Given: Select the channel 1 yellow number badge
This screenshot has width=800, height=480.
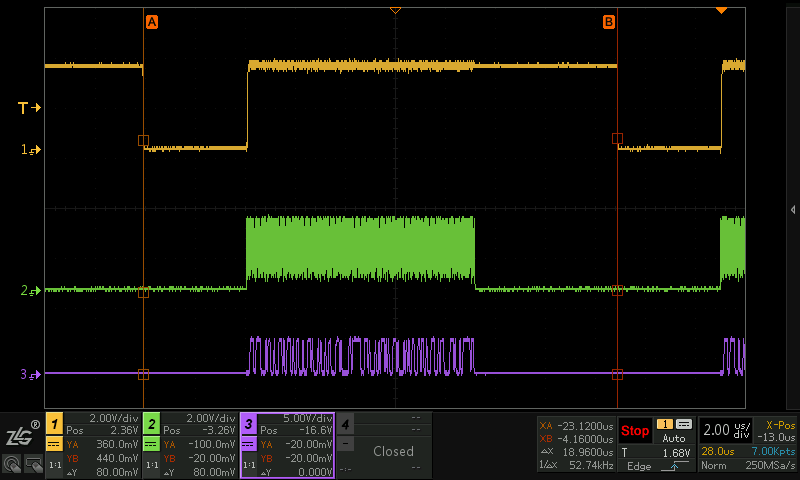Looking at the screenshot, I should pos(55,424).
